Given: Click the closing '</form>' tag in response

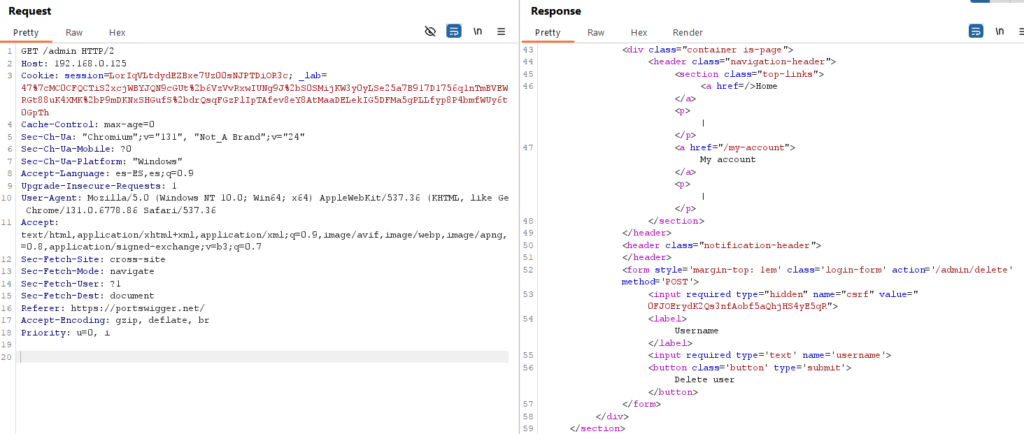Looking at the screenshot, I should click(x=641, y=405).
